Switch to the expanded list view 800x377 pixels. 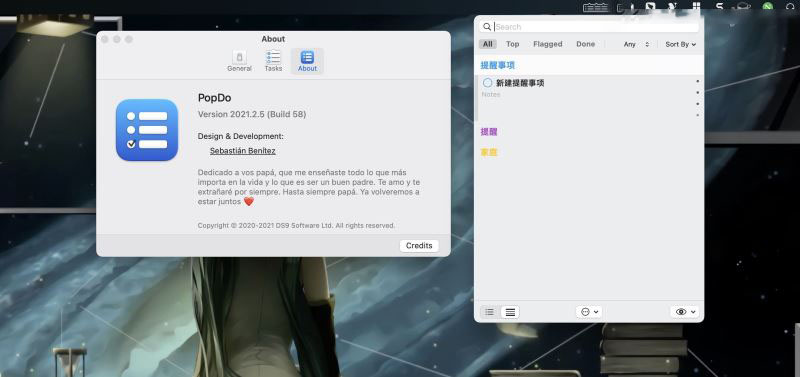[510, 312]
